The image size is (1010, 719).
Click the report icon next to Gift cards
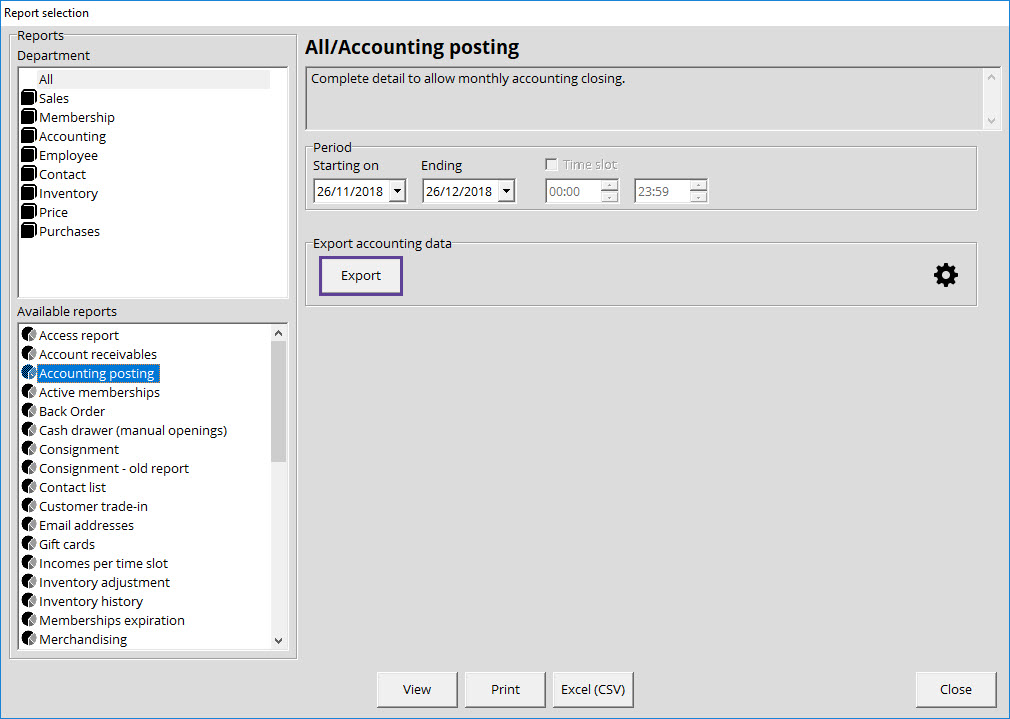pyautogui.click(x=28, y=544)
